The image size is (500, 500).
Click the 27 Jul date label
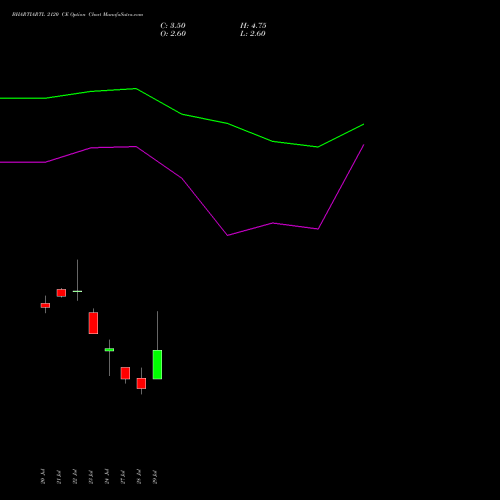point(123,476)
